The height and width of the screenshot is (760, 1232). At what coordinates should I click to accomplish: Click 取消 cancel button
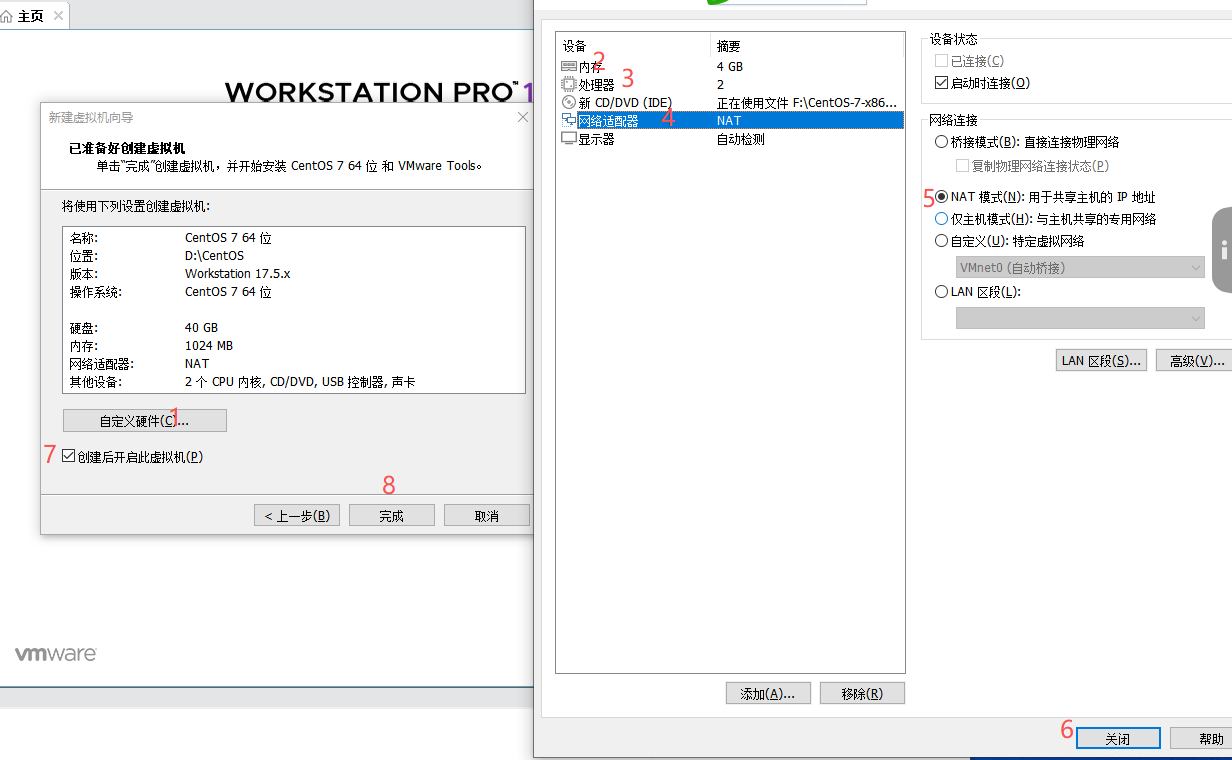(x=487, y=516)
